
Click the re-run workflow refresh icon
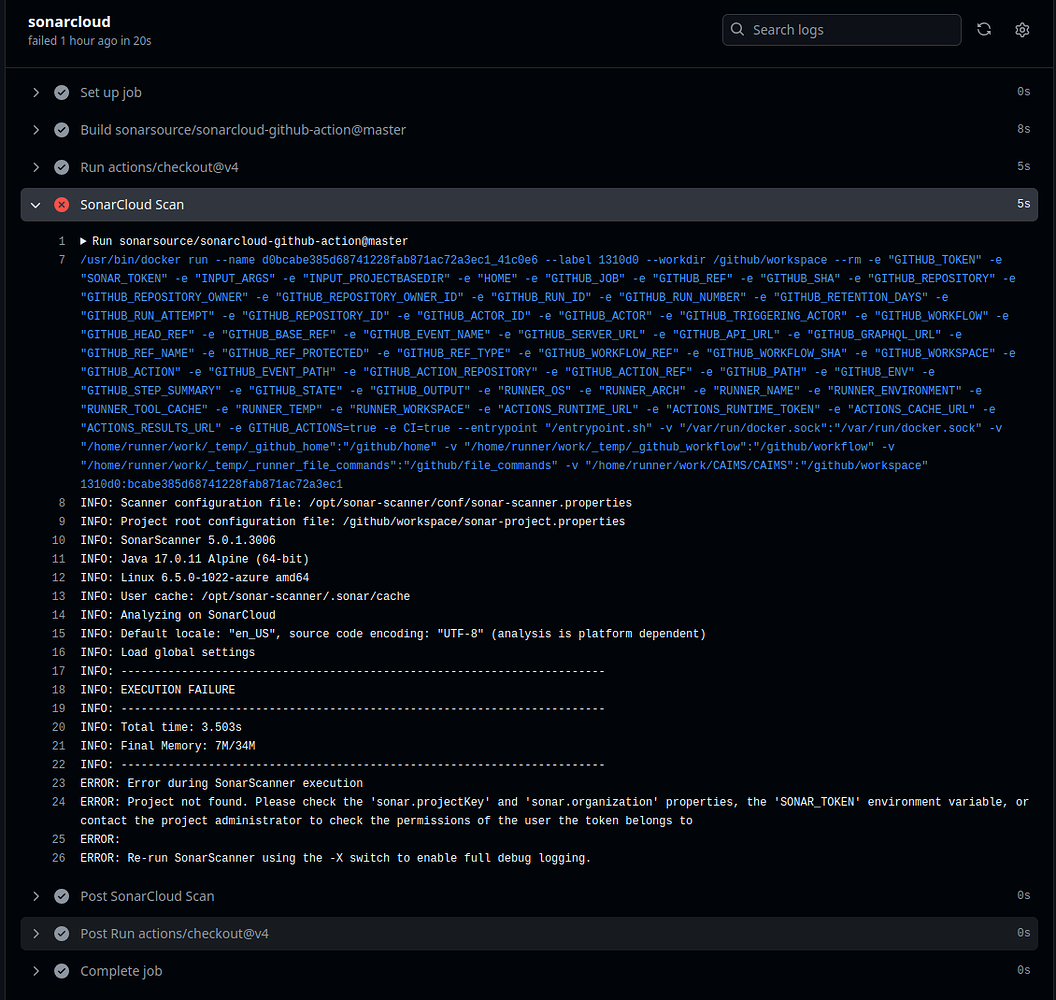click(x=984, y=29)
